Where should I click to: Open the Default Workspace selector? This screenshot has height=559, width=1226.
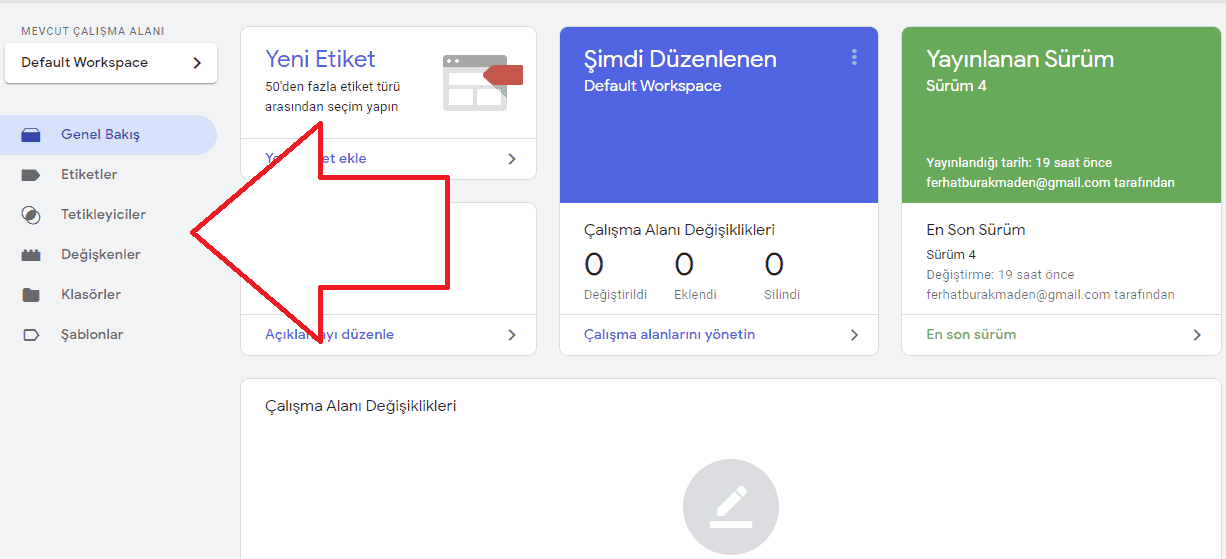pyautogui.click(x=110, y=63)
